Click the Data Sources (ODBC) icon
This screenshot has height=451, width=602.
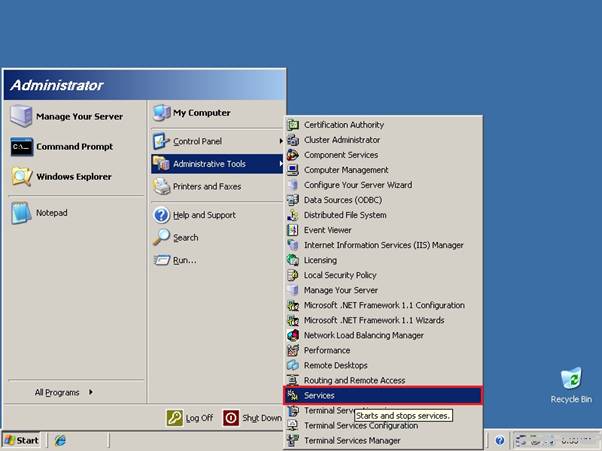tap(293, 200)
